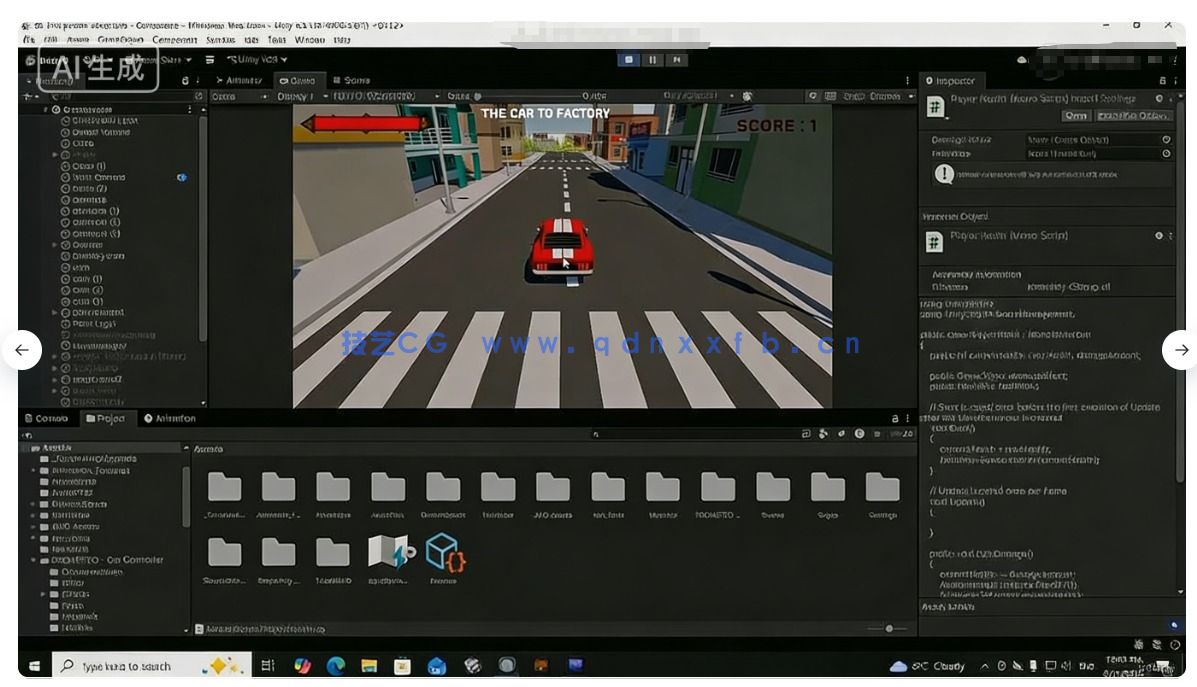Click the Open button on the script component
Viewport: 1197px width, 687px height.
click(x=1075, y=115)
